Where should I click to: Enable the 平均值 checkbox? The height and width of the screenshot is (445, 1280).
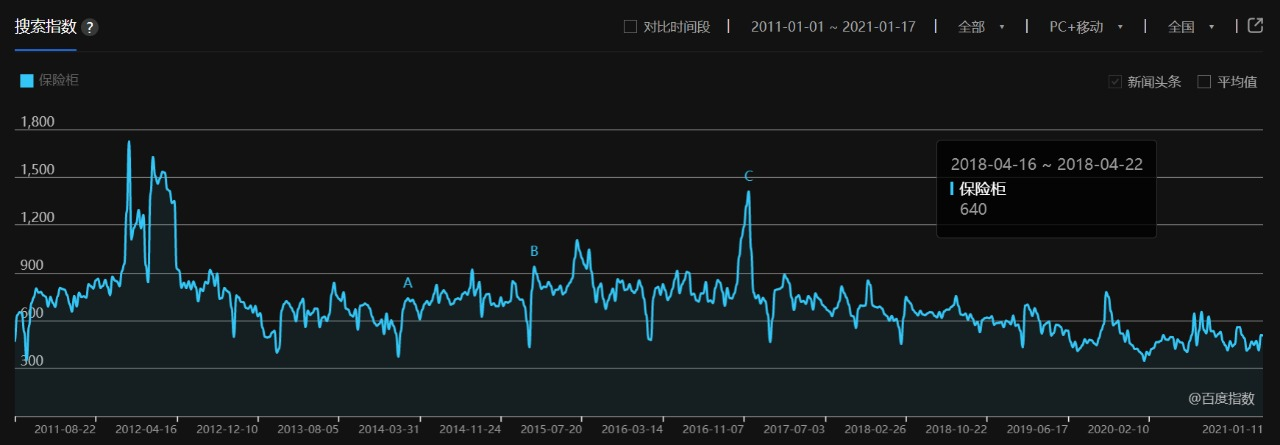point(1204,82)
